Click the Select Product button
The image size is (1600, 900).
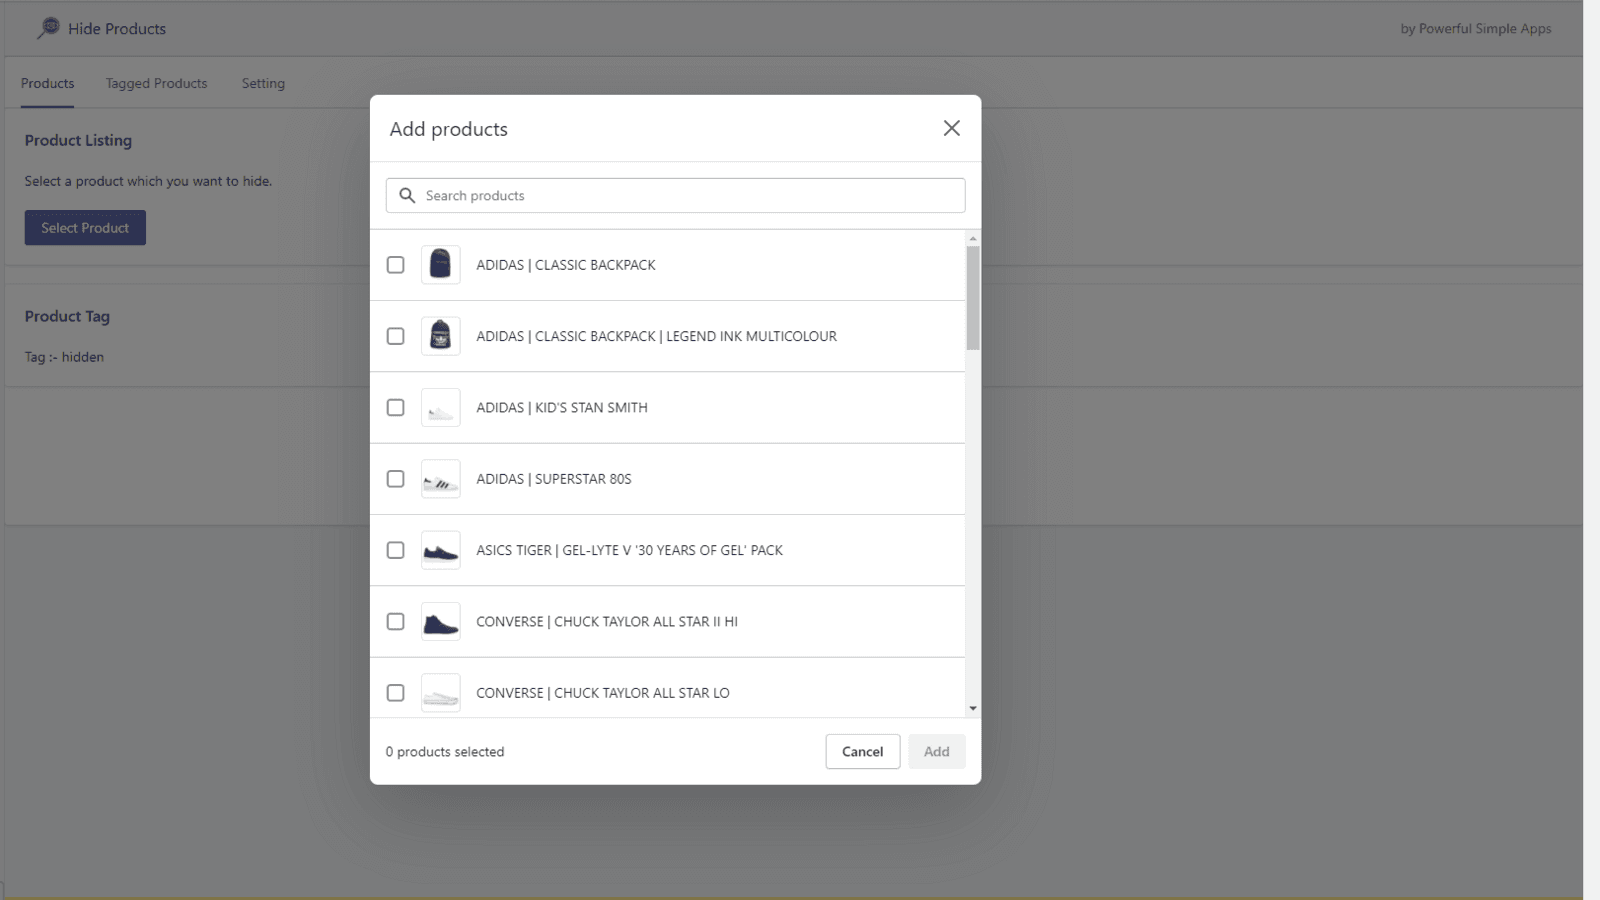coord(85,227)
